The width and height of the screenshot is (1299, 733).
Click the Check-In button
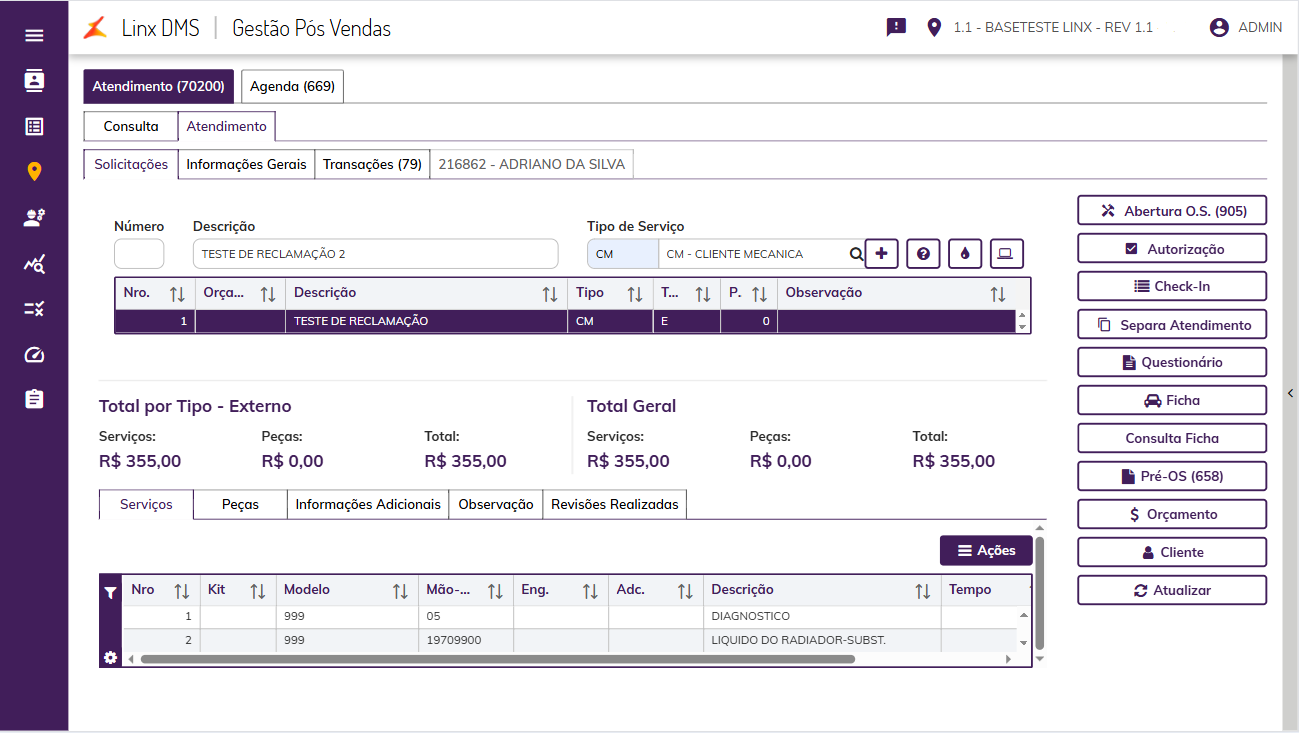pos(1172,286)
